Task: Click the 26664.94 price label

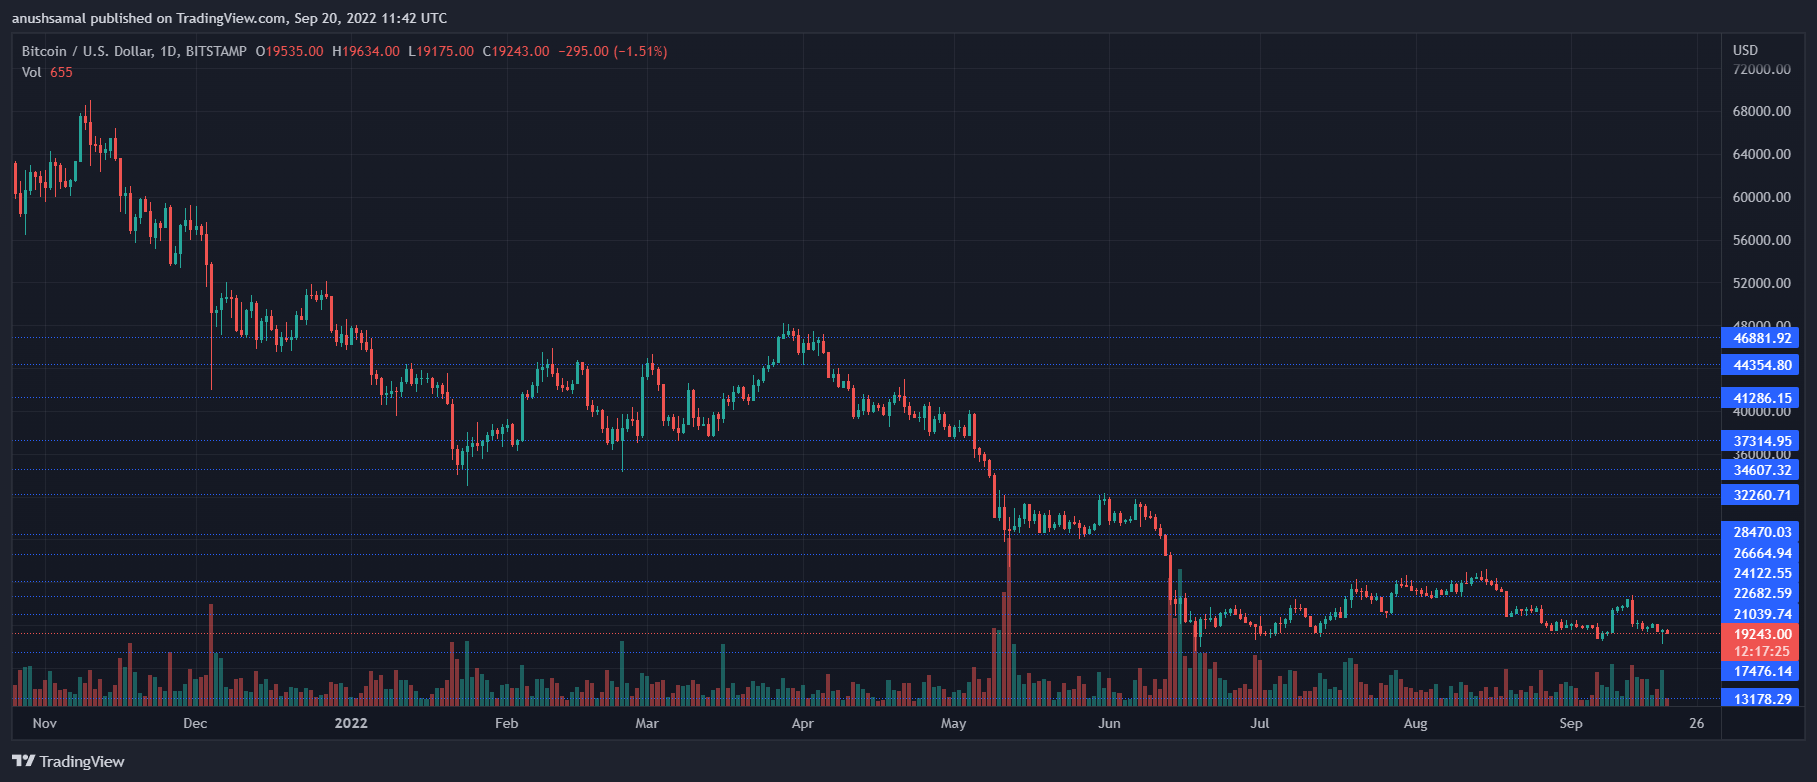Action: [x=1760, y=553]
